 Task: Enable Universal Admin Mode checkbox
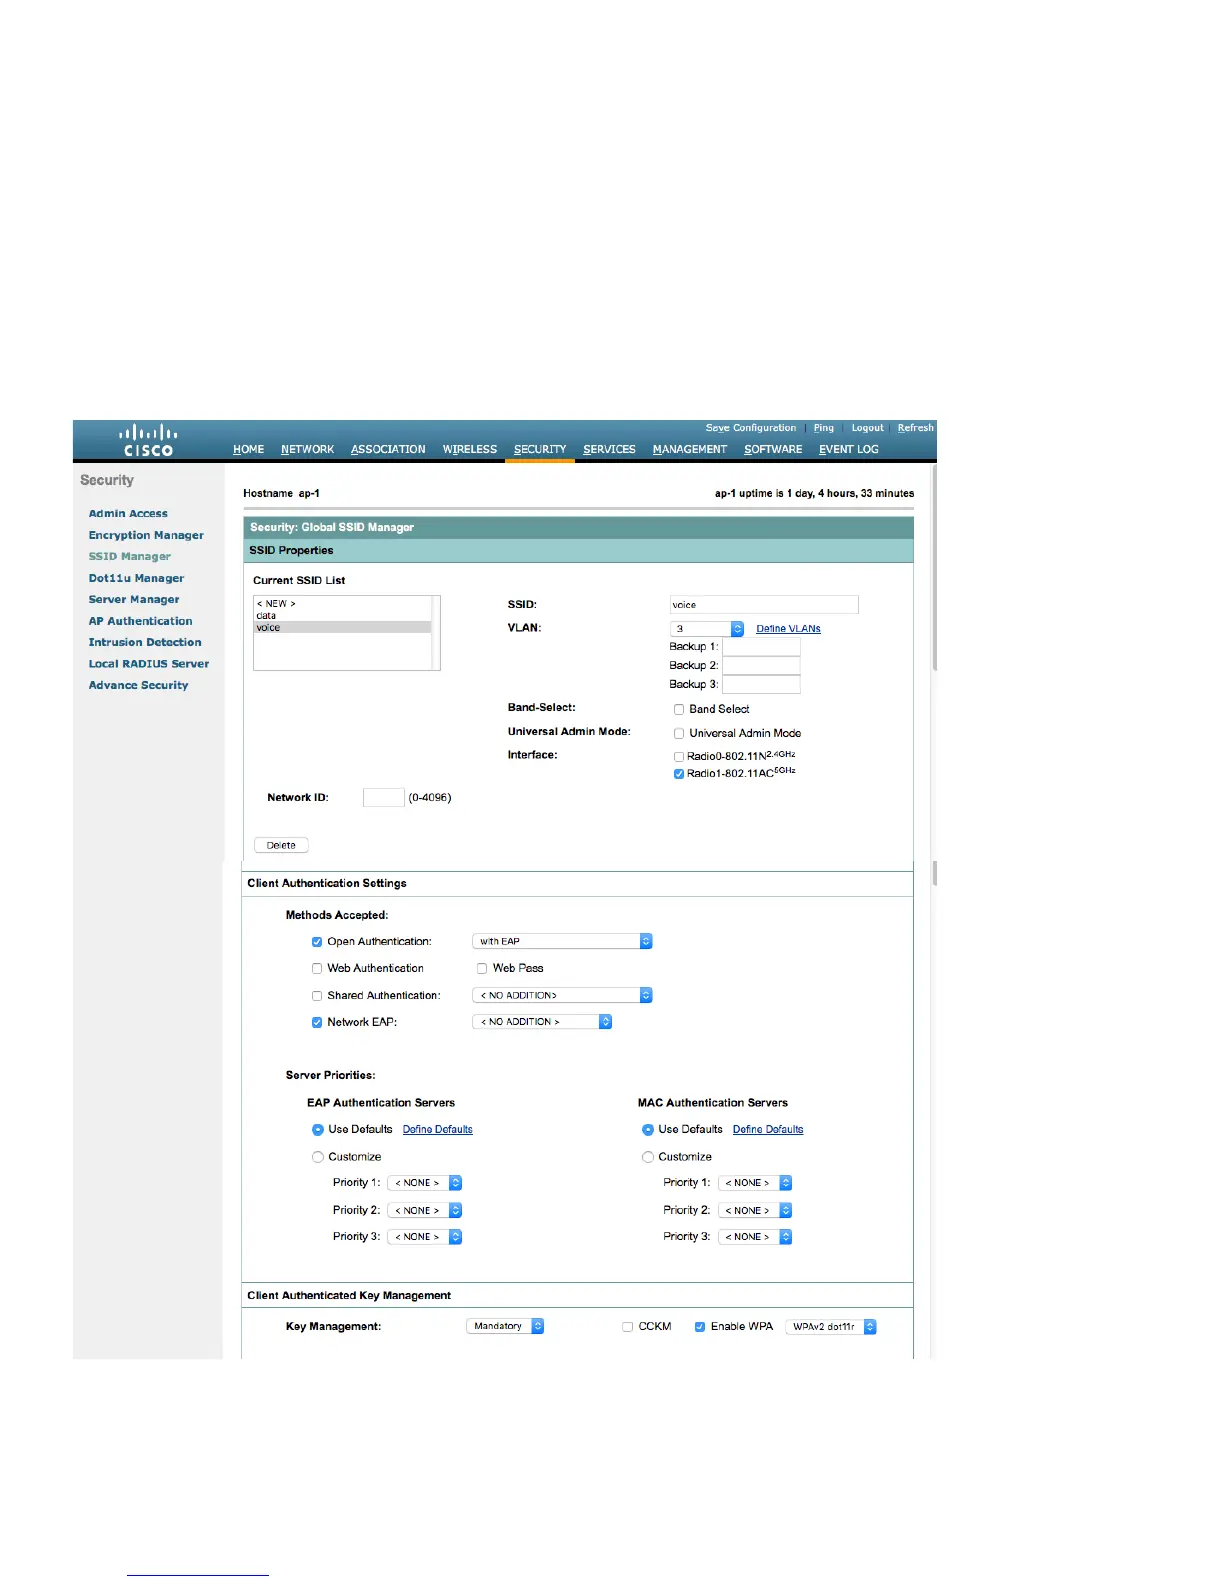tap(679, 734)
